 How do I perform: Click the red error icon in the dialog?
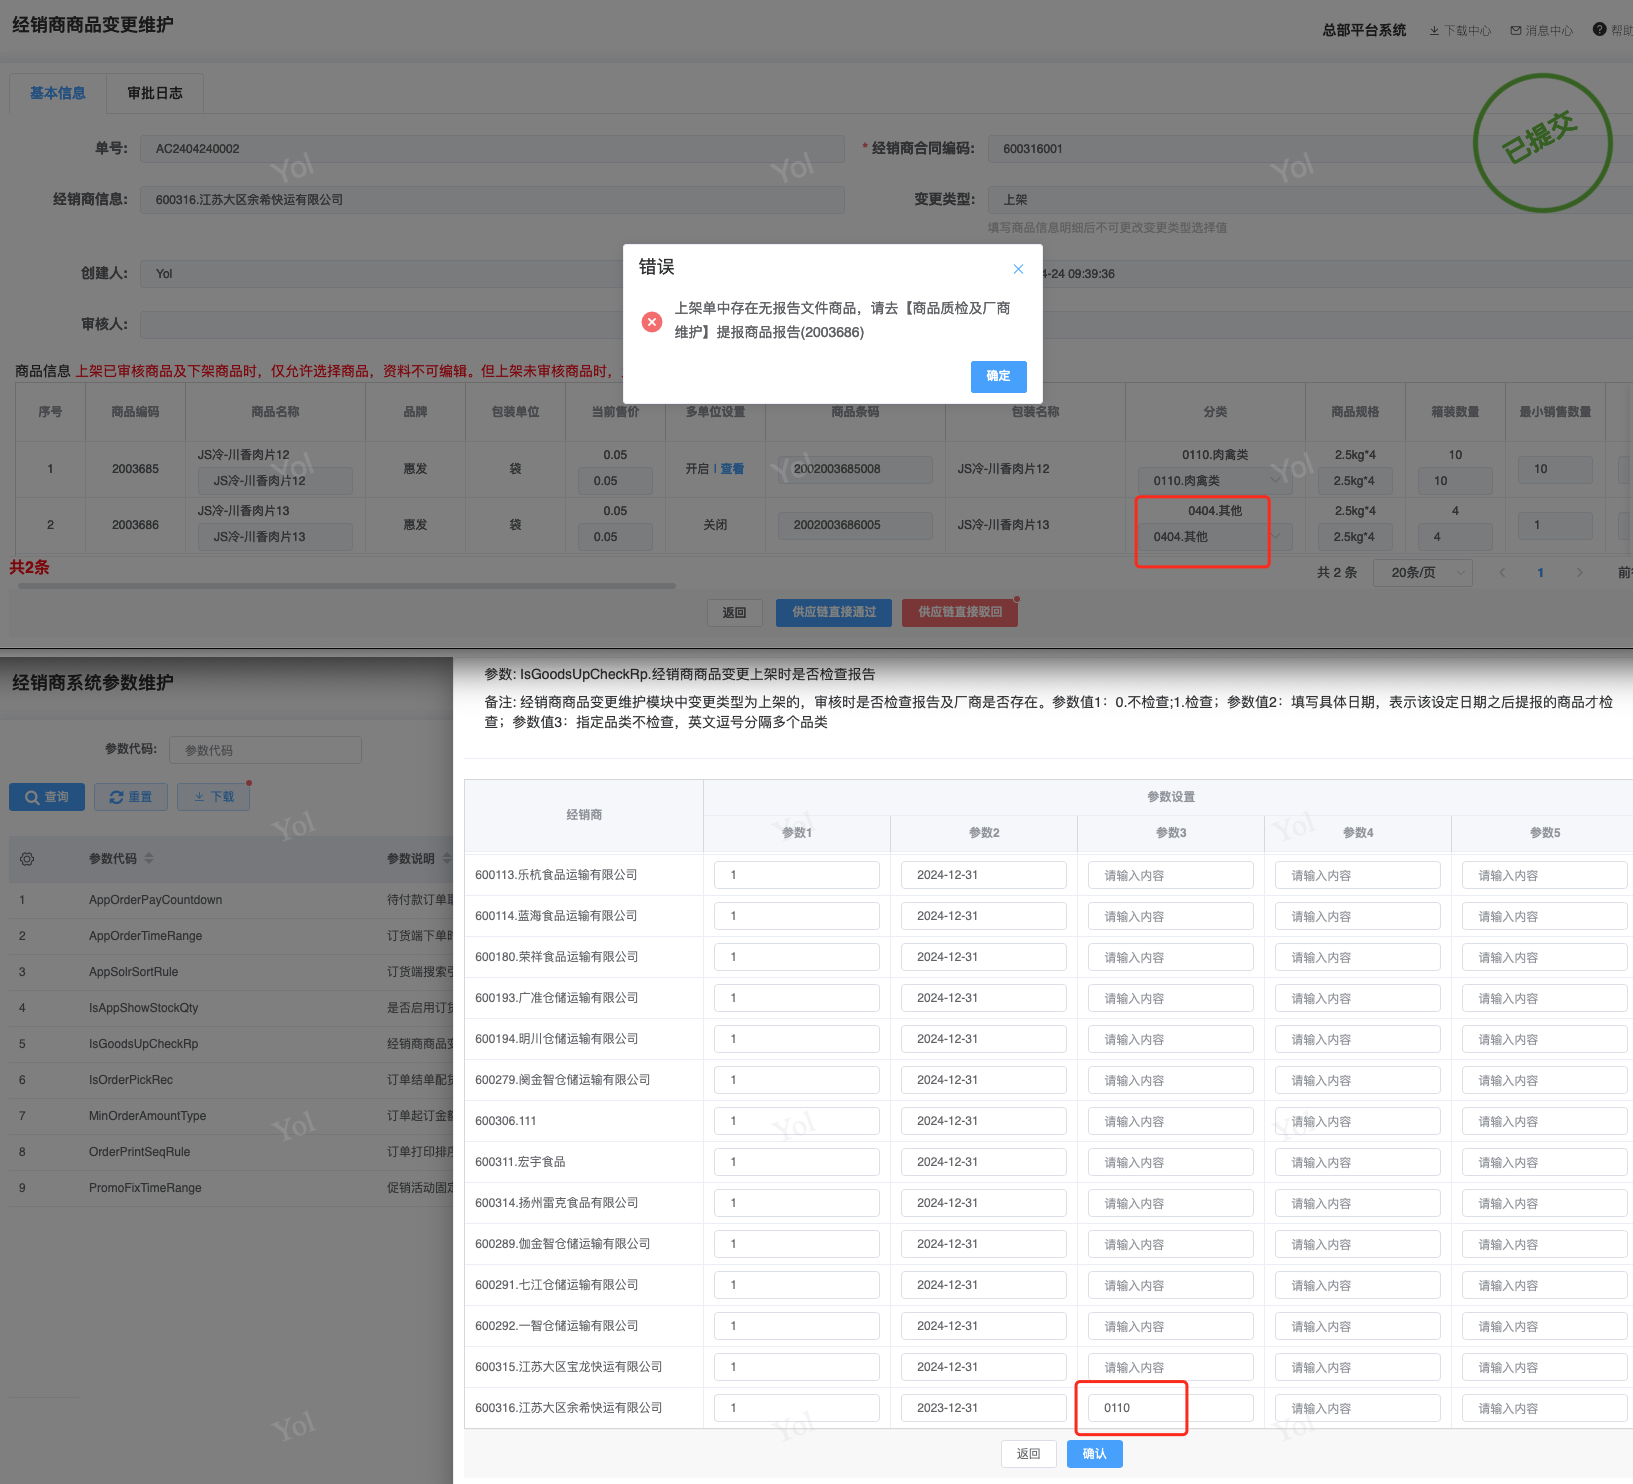pyautogui.click(x=652, y=321)
